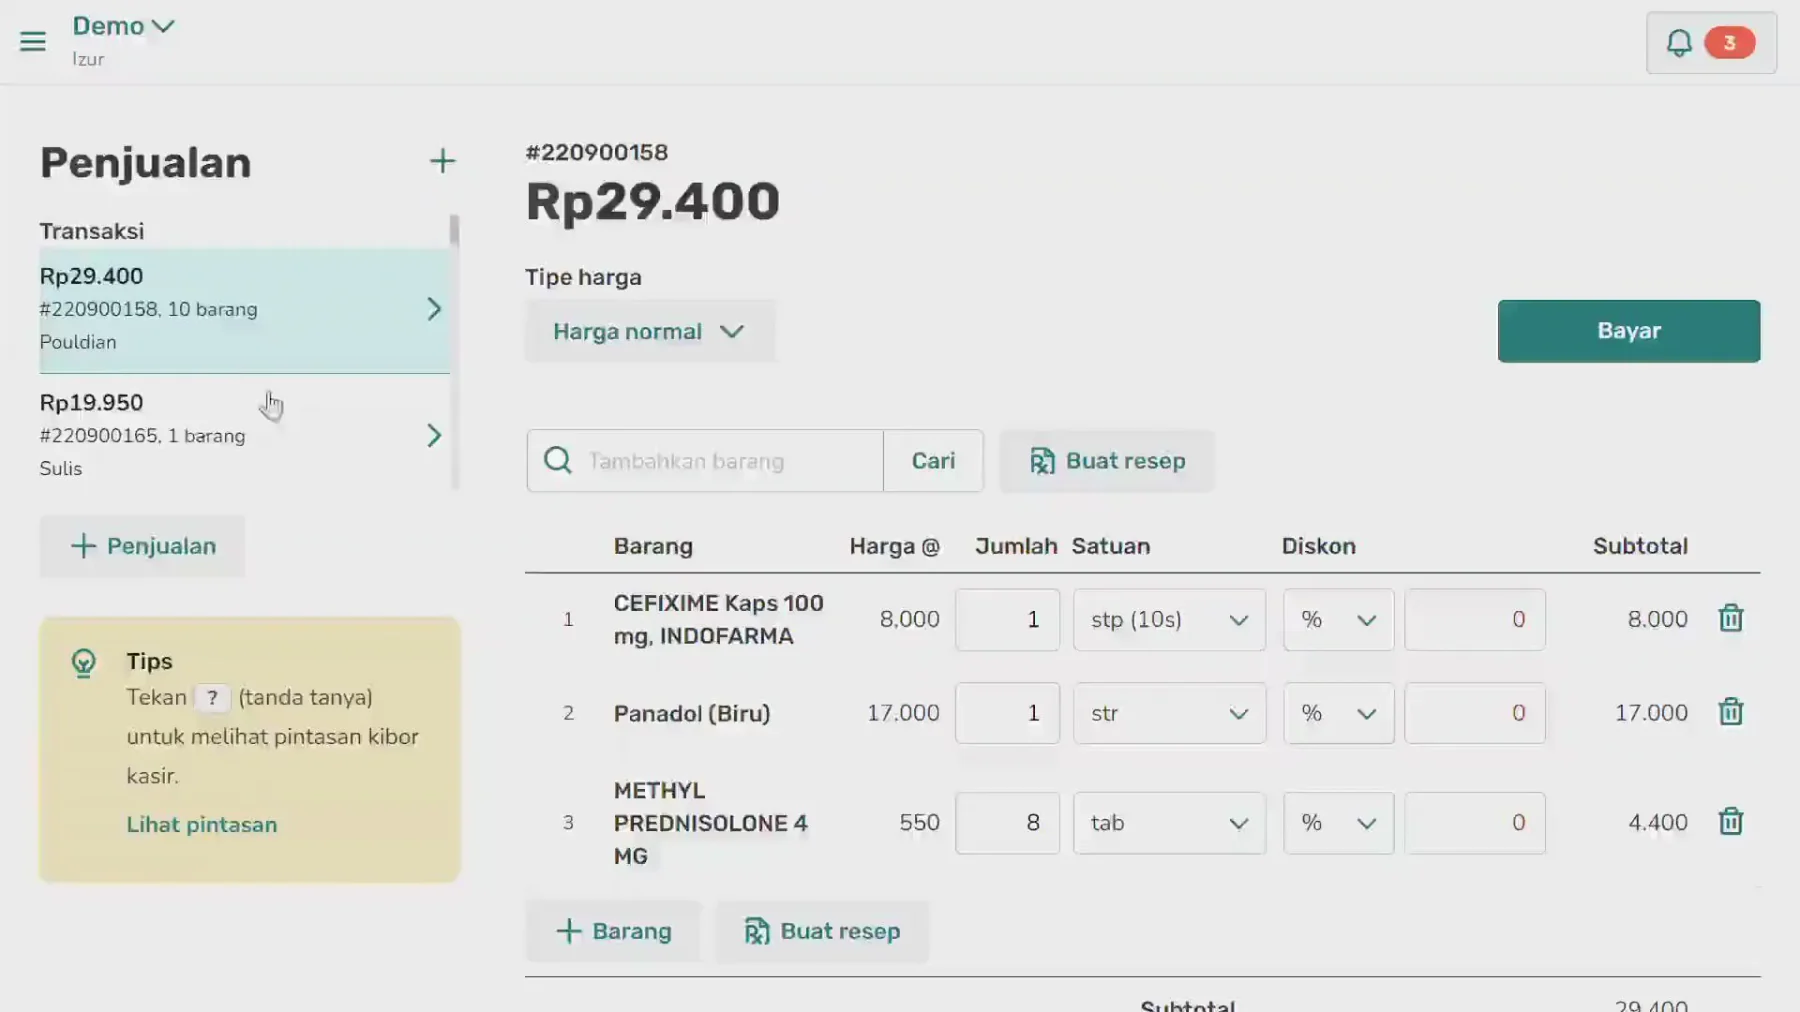Open the tab unit dropdown for Methyl Prednisolone
1800x1012 pixels.
tap(1169, 822)
